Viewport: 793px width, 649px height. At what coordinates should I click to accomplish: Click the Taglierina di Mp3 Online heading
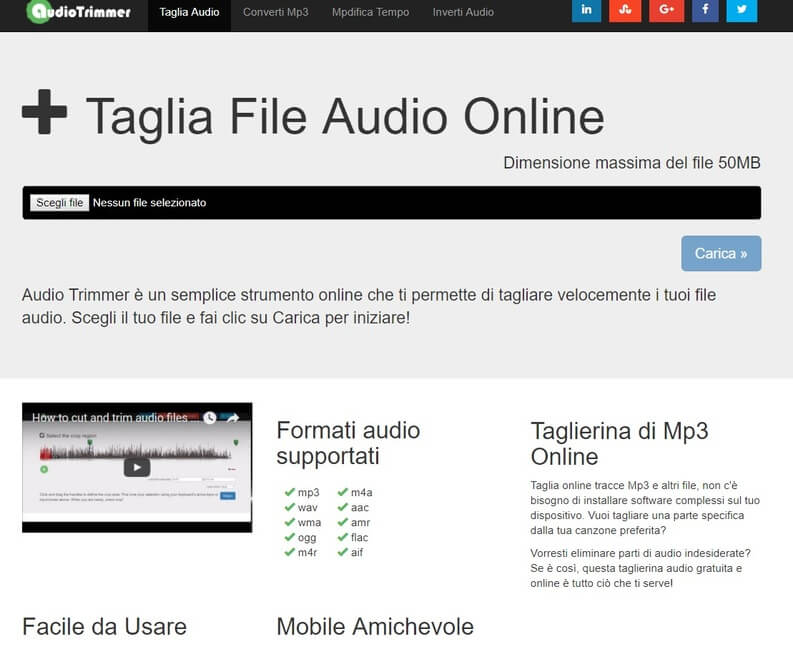620,444
